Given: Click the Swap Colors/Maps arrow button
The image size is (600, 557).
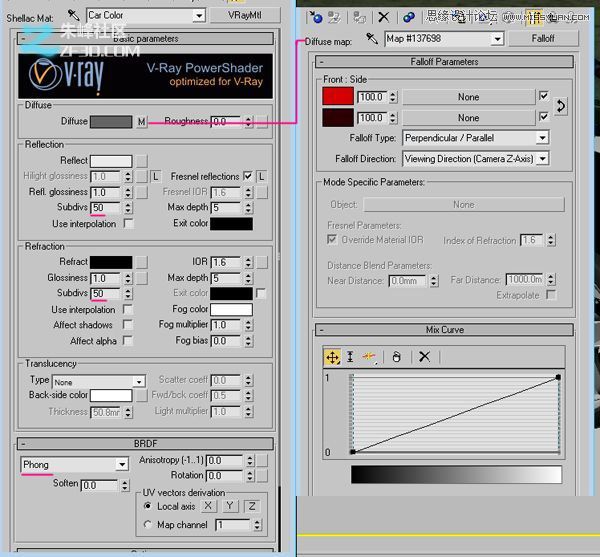Looking at the screenshot, I should tap(561, 106).
